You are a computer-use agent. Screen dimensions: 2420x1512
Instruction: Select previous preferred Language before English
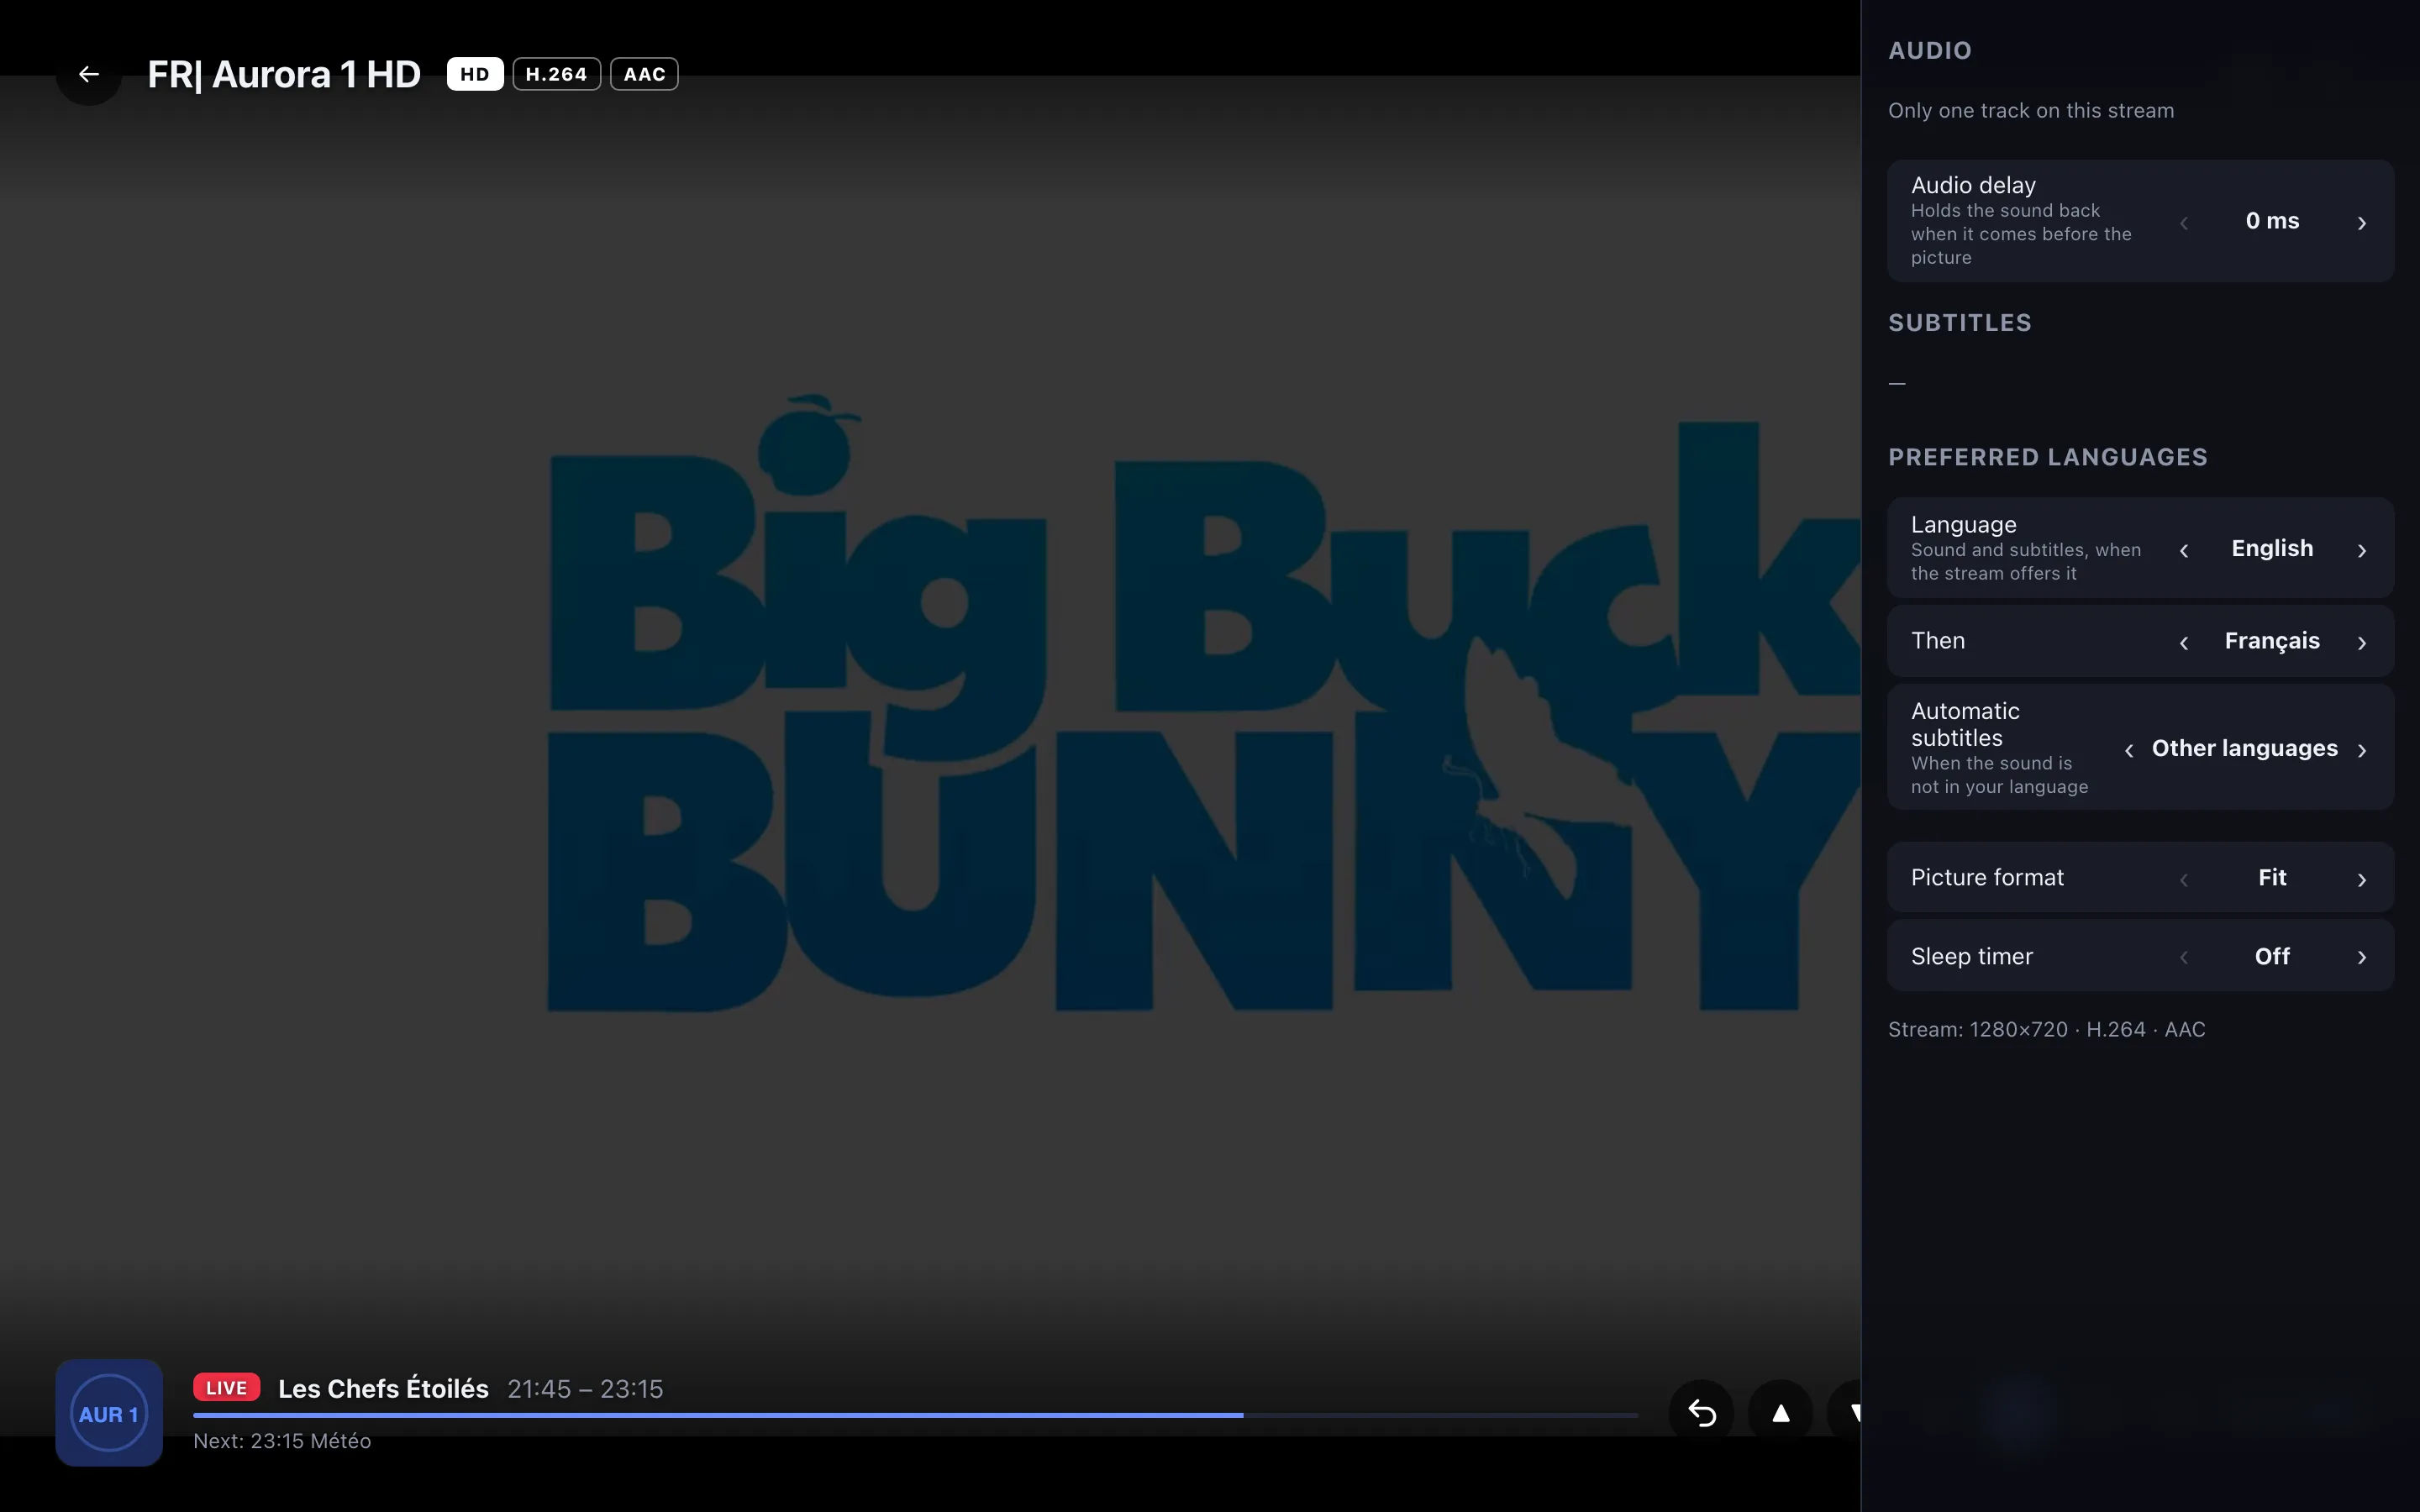pos(2184,549)
